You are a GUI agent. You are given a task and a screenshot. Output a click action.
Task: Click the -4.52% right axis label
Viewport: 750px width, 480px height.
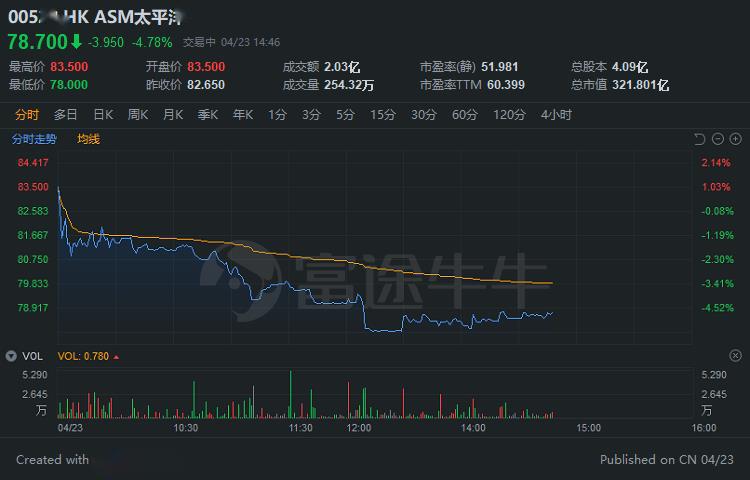pos(717,307)
